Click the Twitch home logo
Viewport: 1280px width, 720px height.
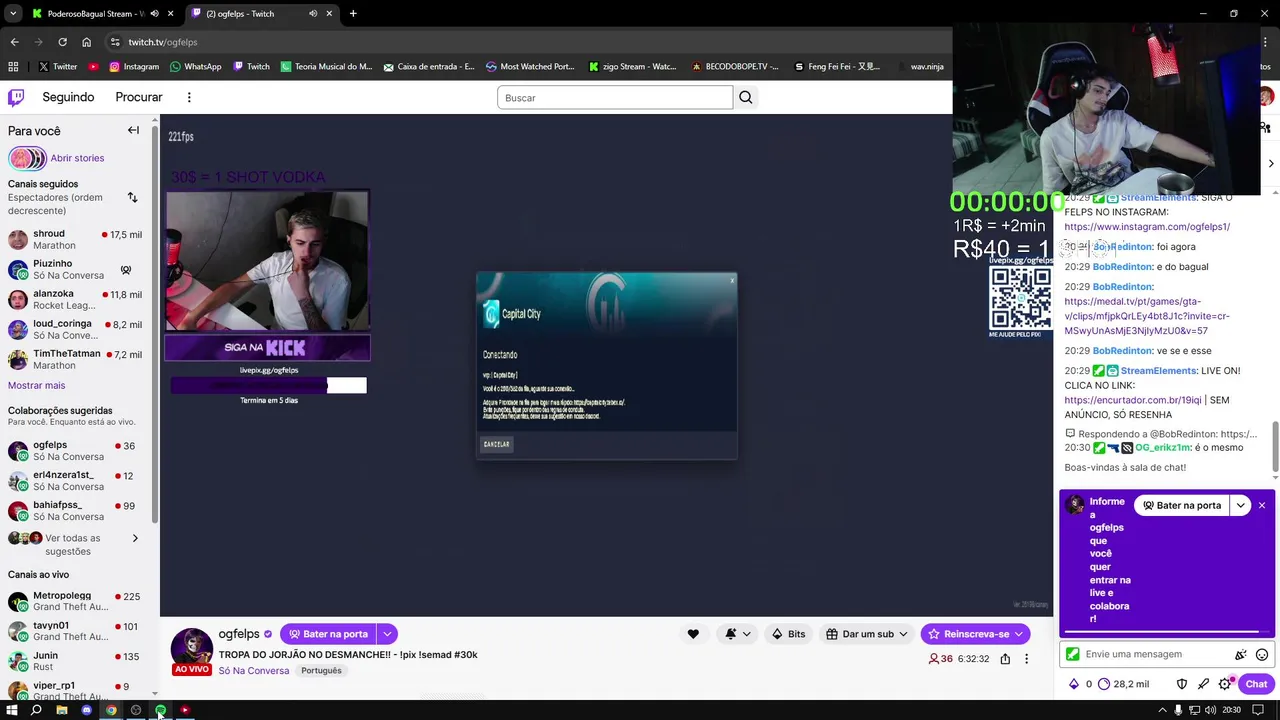tap(16, 97)
